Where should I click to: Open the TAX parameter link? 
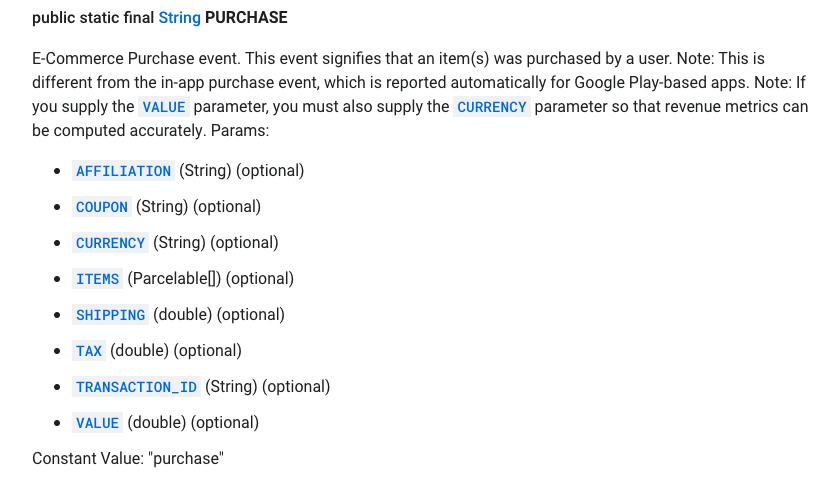point(89,351)
